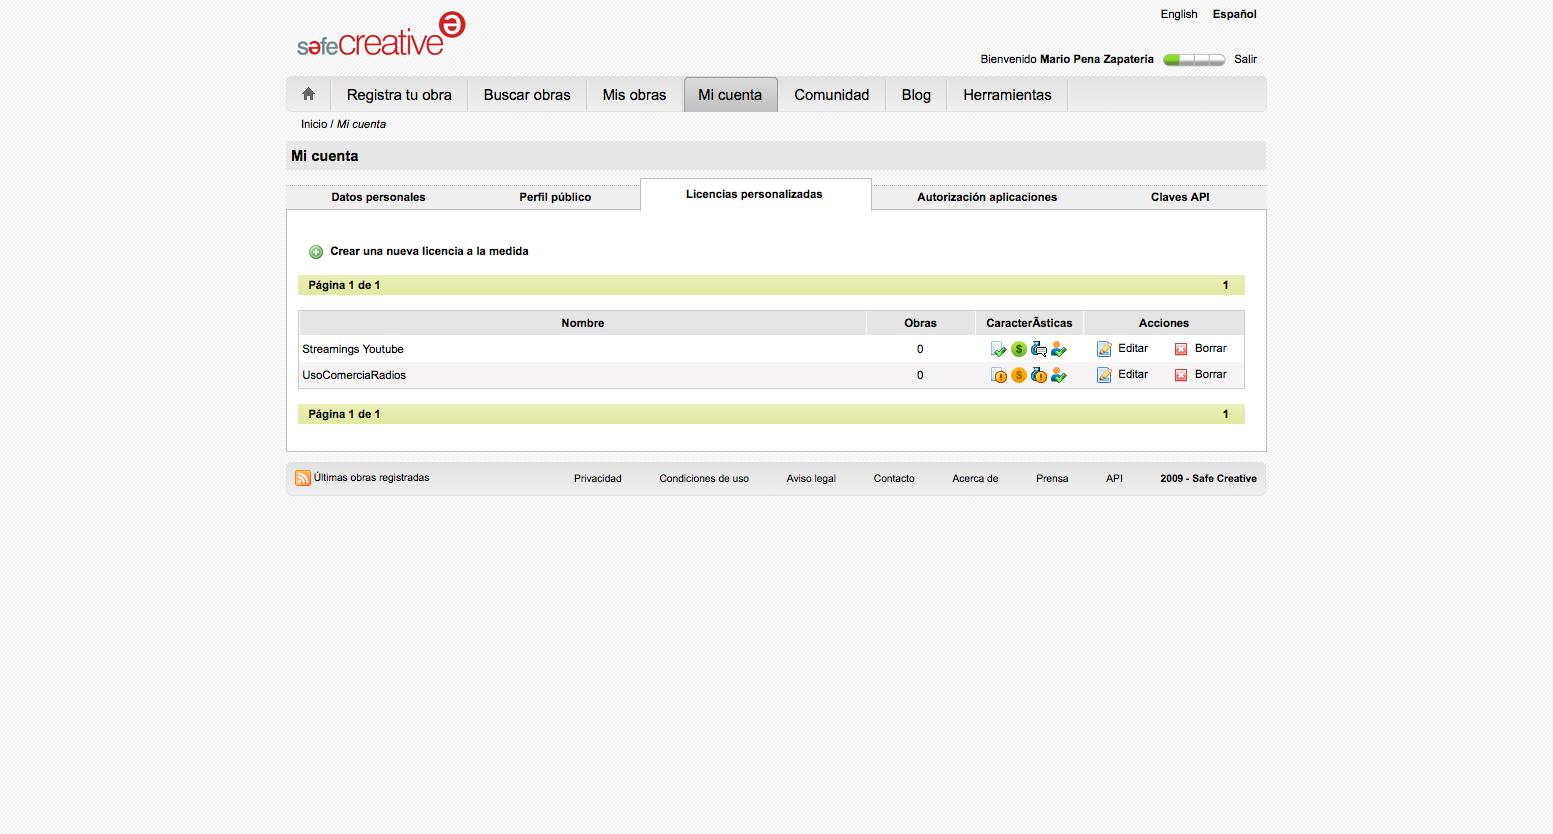Open the Claves API tab
The width and height of the screenshot is (1553, 834).
pyautogui.click(x=1179, y=197)
